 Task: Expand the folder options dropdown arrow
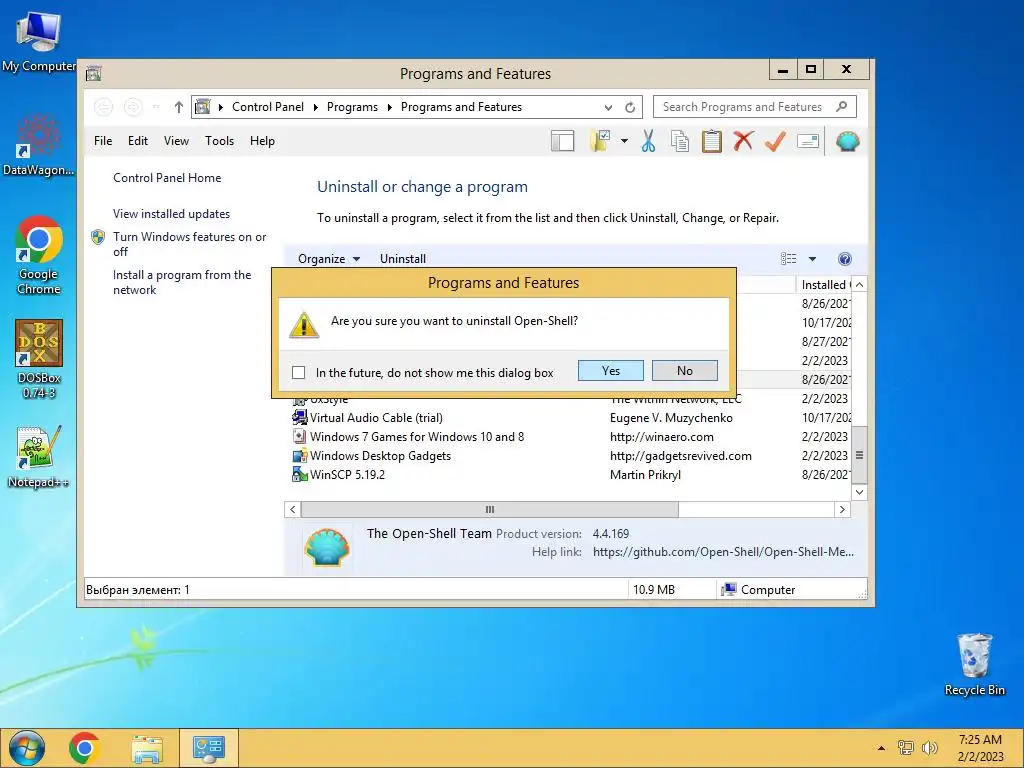click(624, 140)
